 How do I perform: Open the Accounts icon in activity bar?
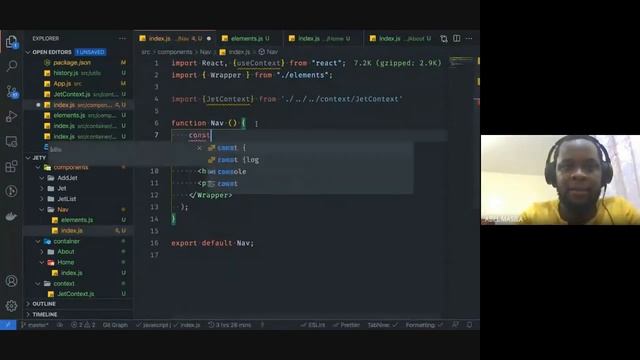click(11, 281)
